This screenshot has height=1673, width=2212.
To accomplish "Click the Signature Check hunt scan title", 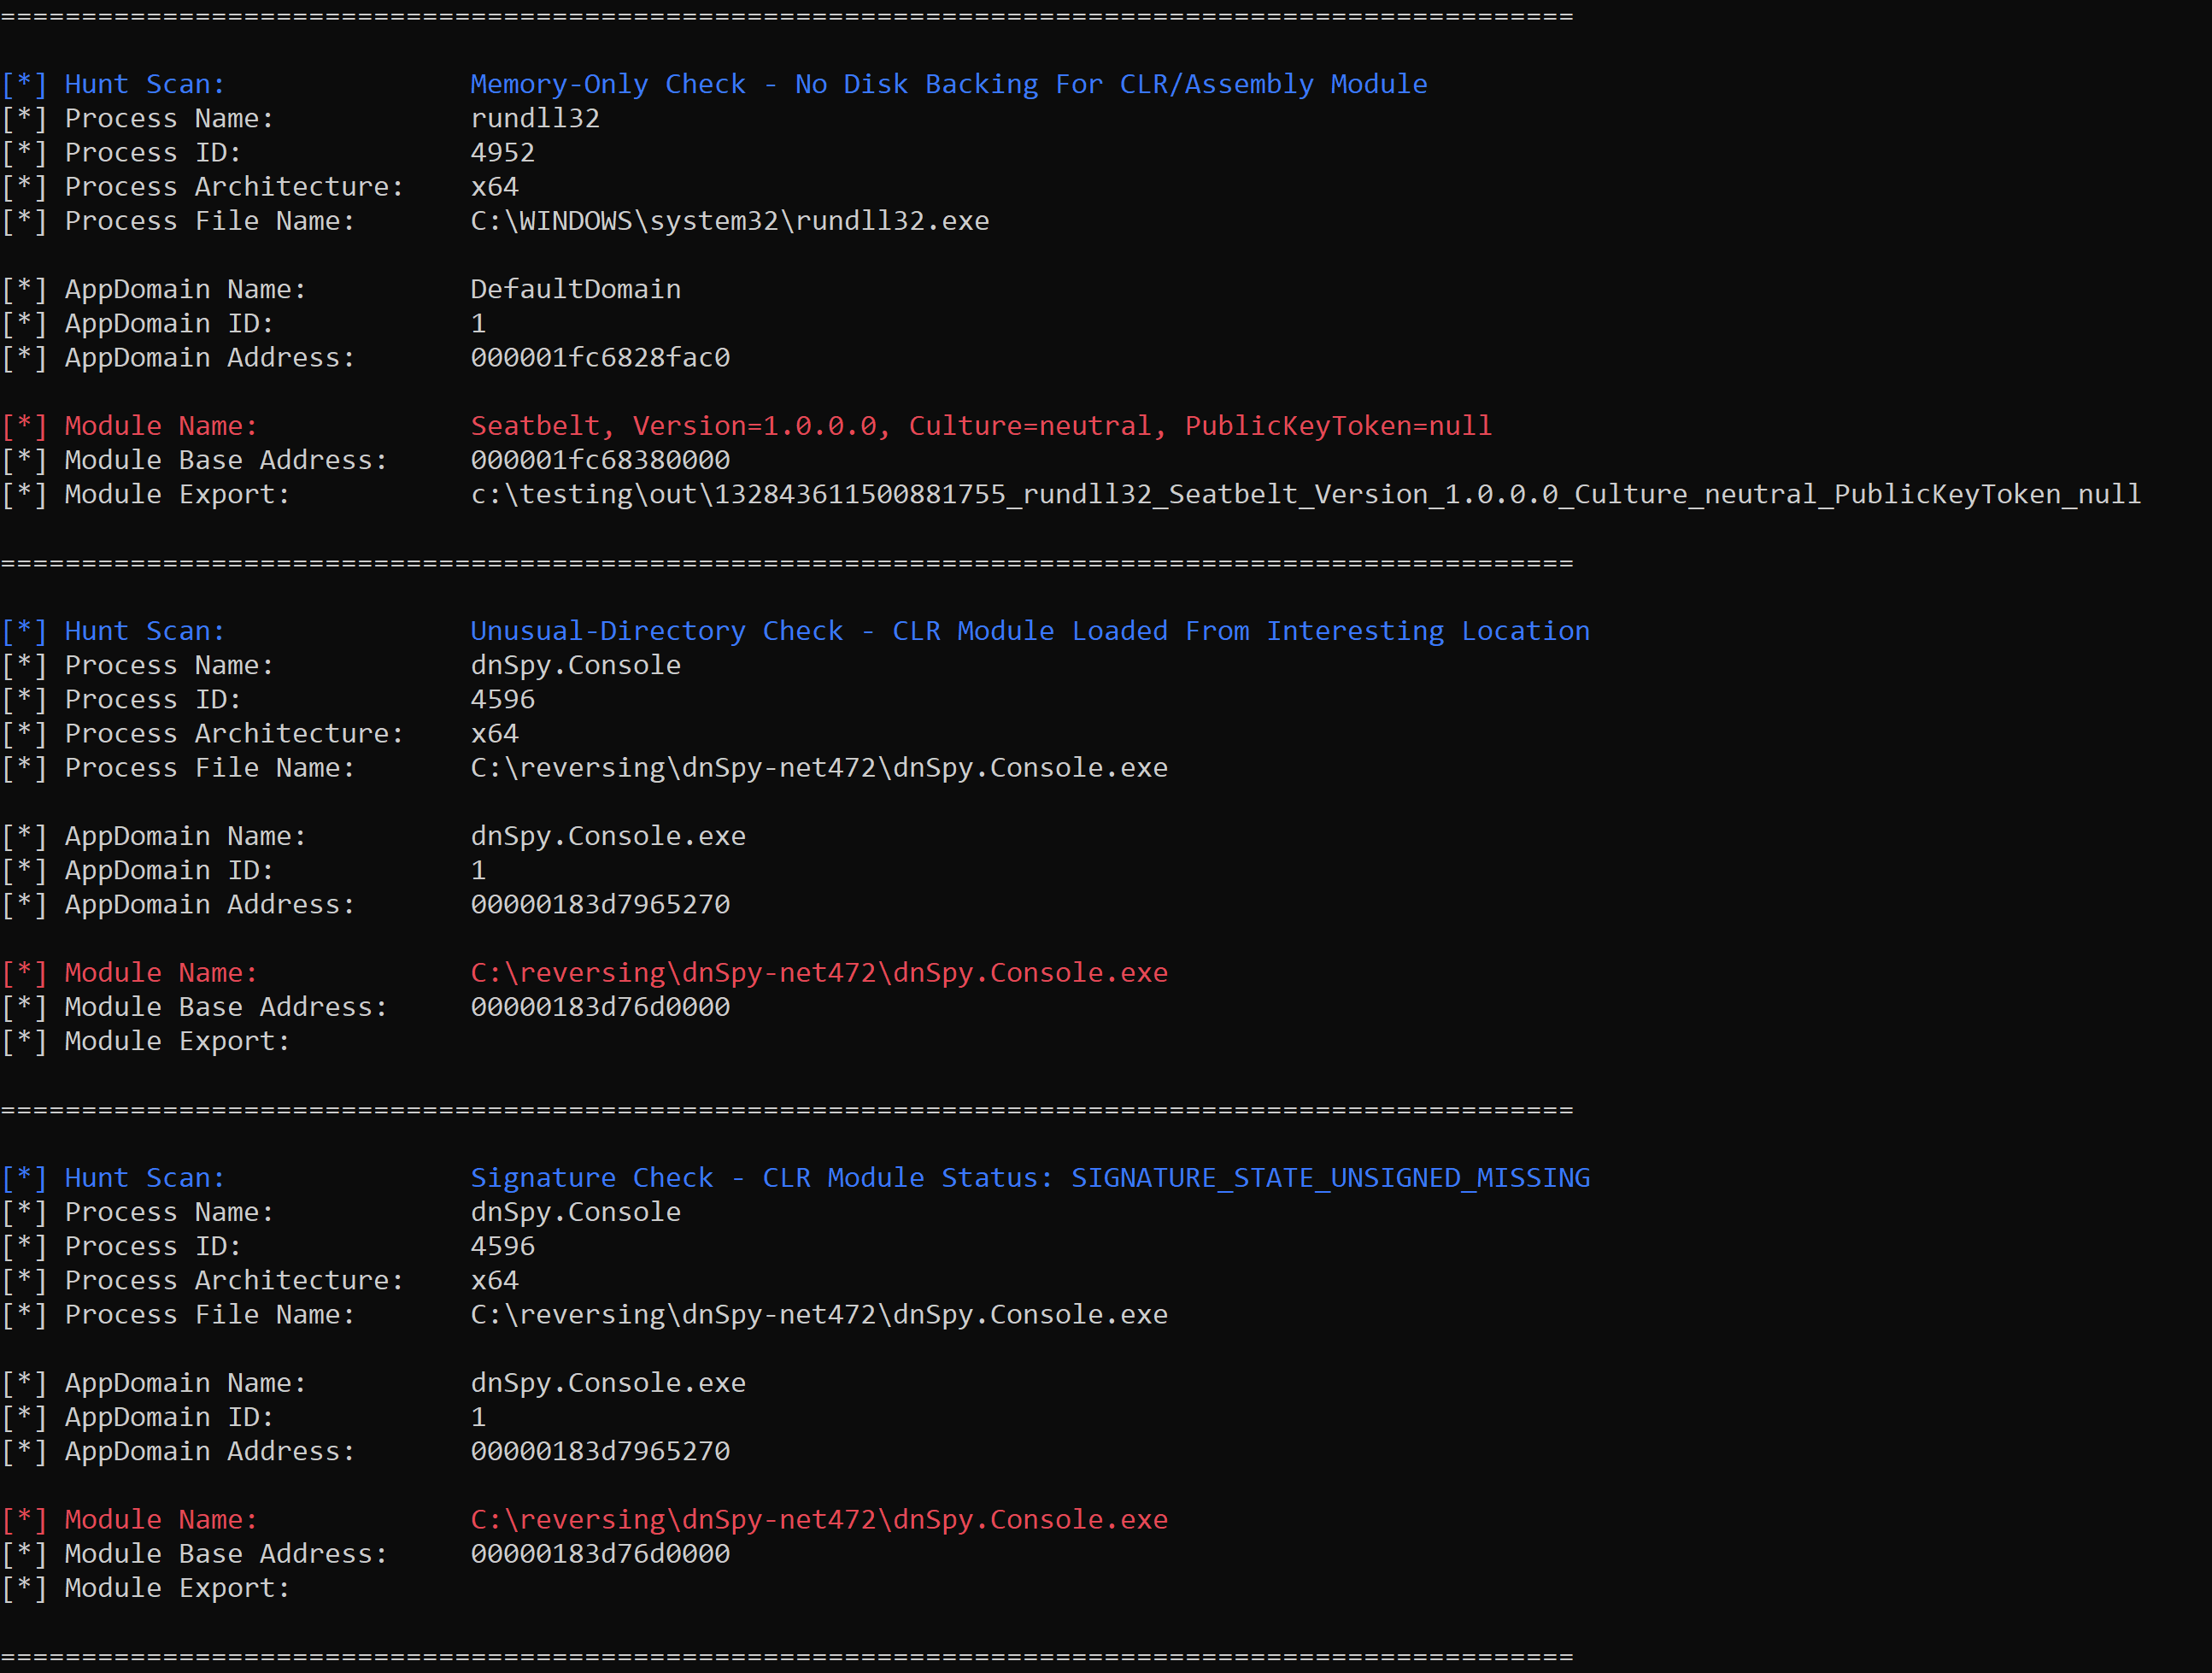I will point(1030,1179).
